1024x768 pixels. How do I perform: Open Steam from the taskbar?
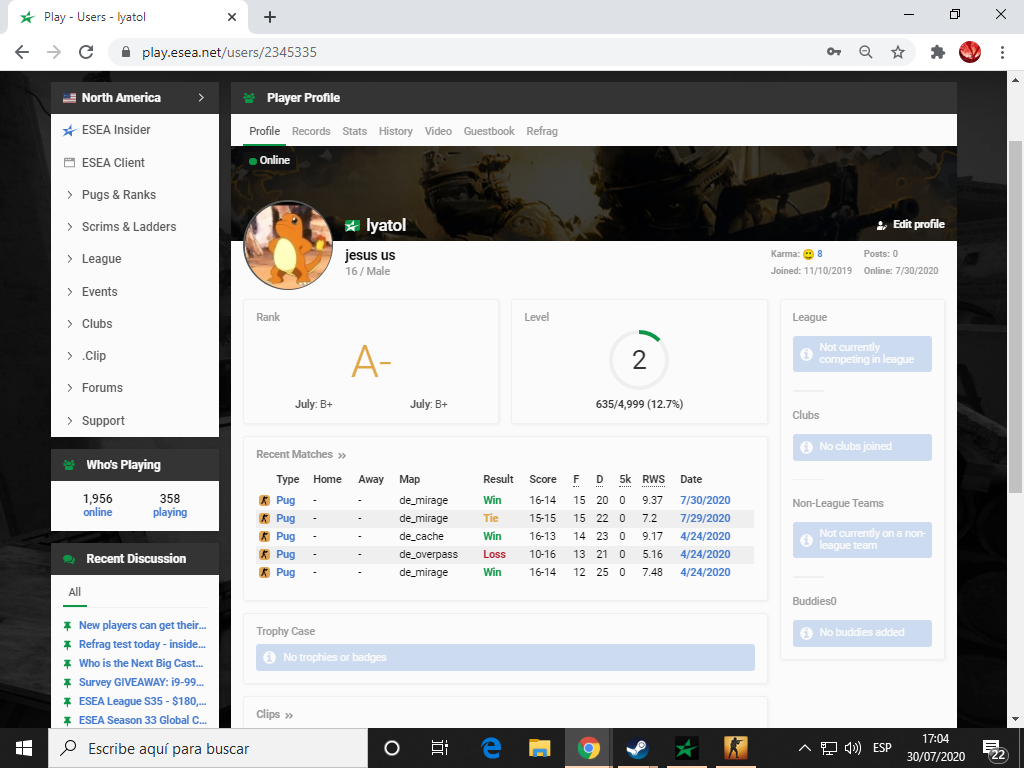[637, 748]
